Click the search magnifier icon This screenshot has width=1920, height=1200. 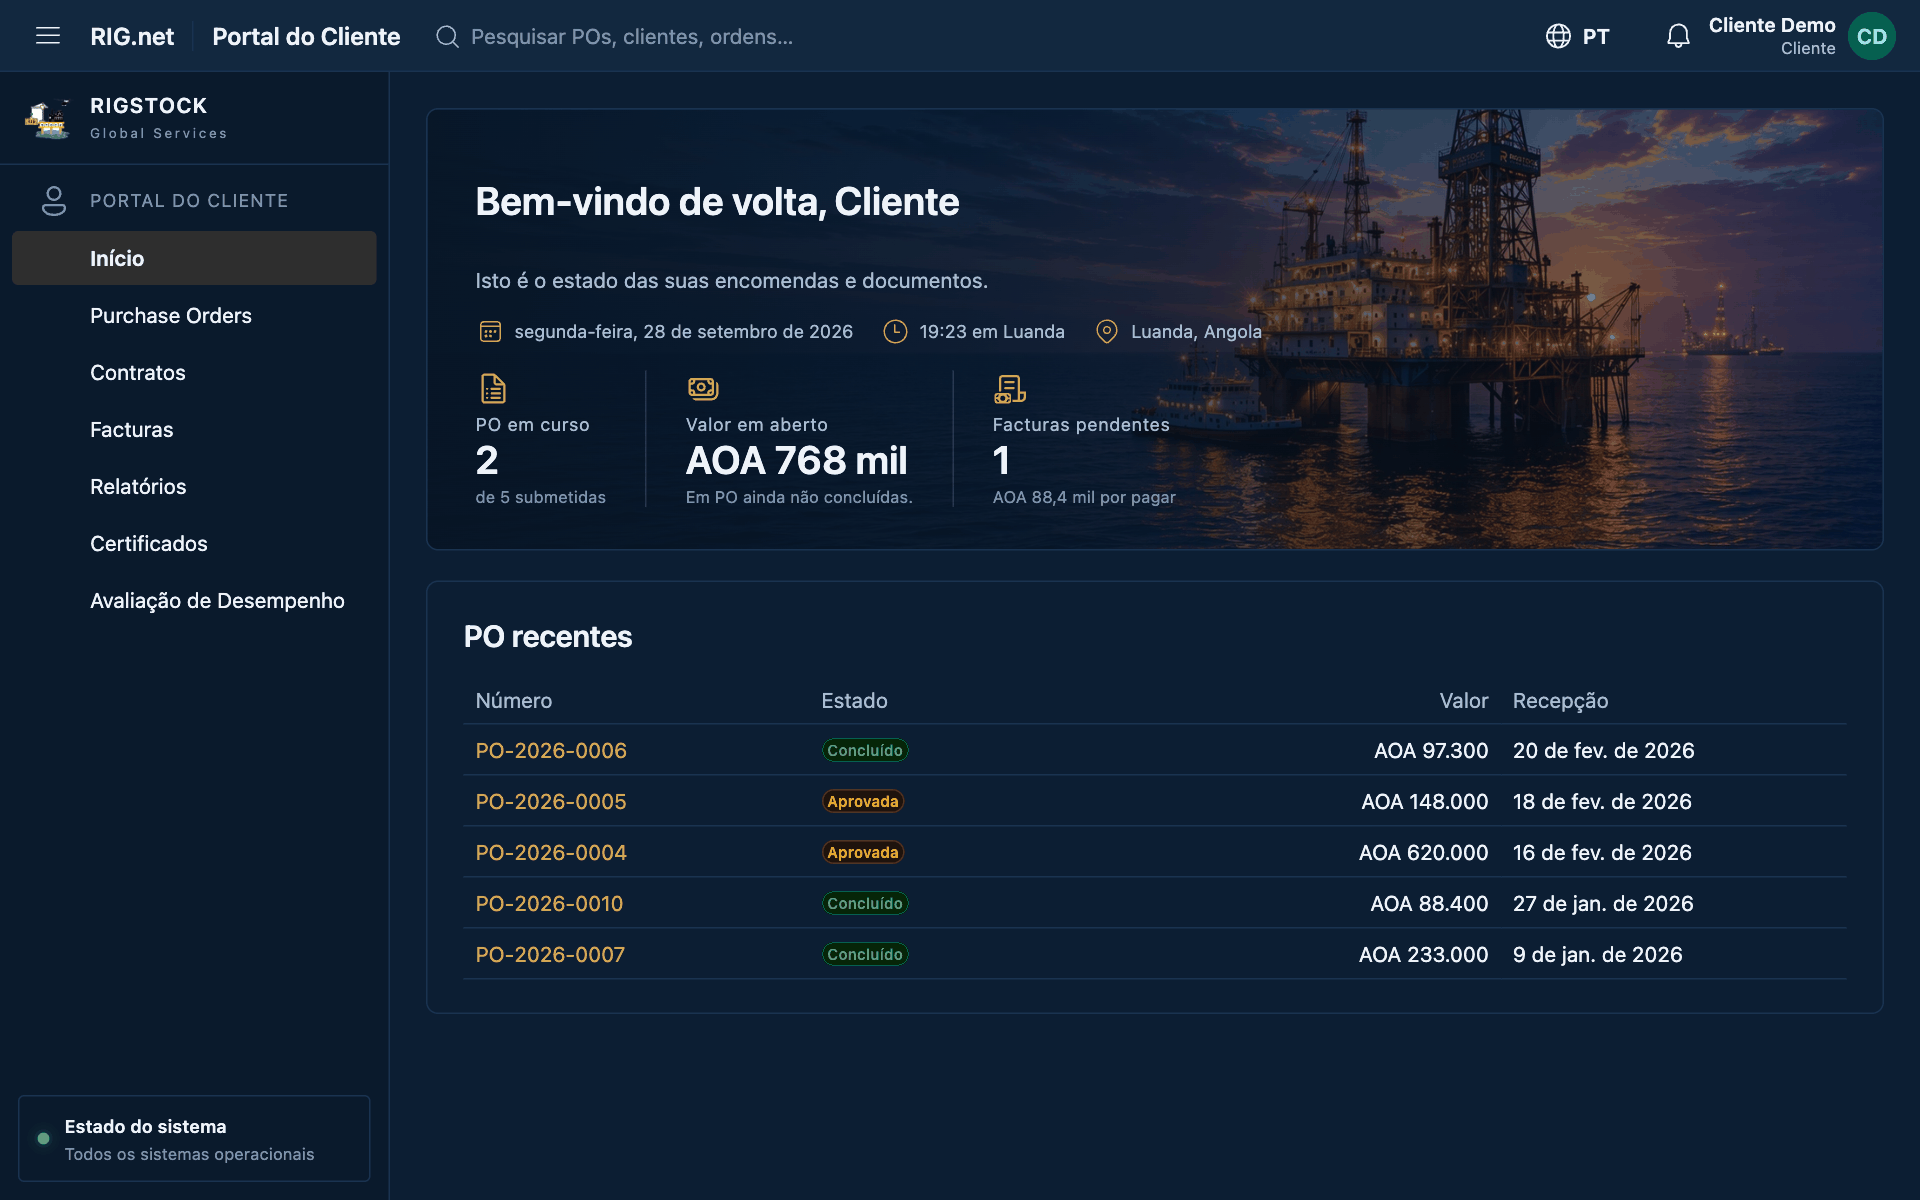coord(447,37)
